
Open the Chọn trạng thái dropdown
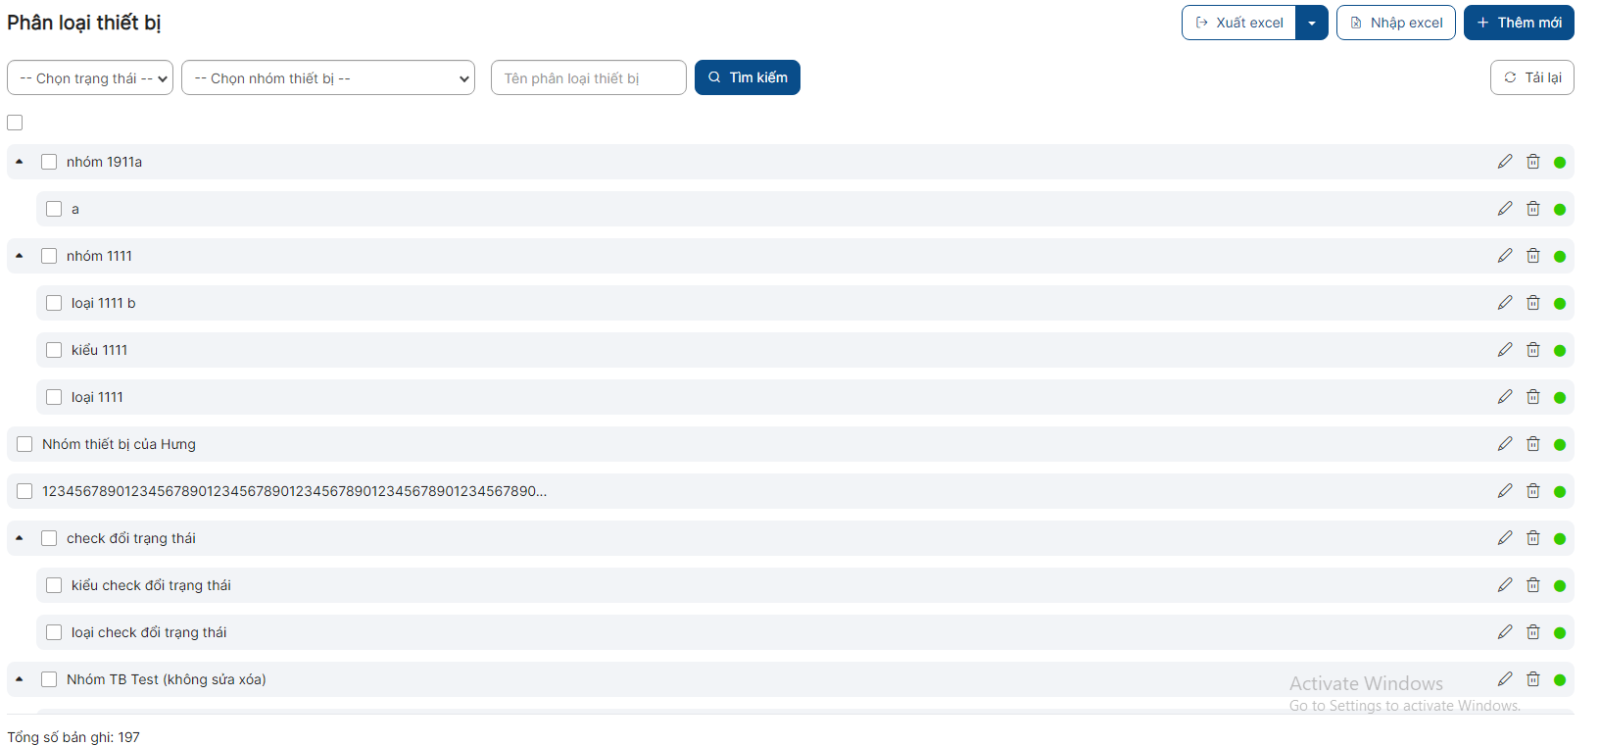90,78
